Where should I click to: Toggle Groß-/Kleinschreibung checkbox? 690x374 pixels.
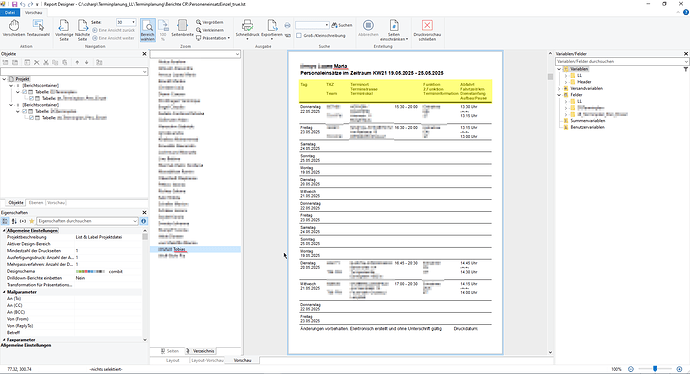(x=299, y=36)
